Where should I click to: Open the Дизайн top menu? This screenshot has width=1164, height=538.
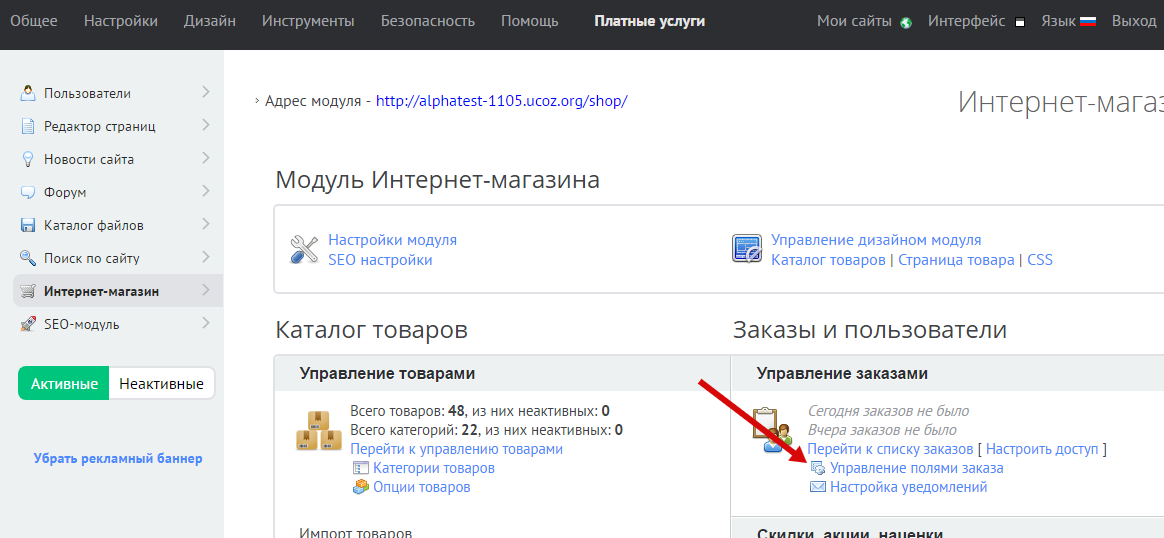click(x=210, y=21)
